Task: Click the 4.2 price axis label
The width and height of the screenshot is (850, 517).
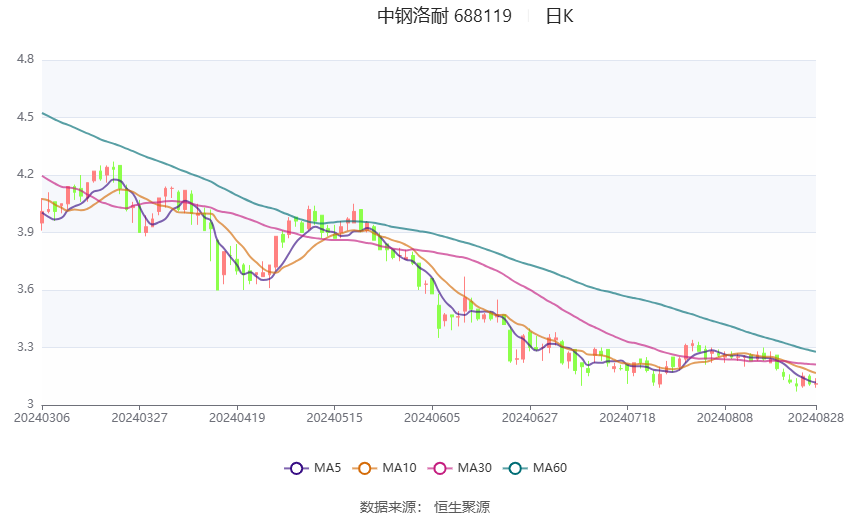Action: coord(25,175)
